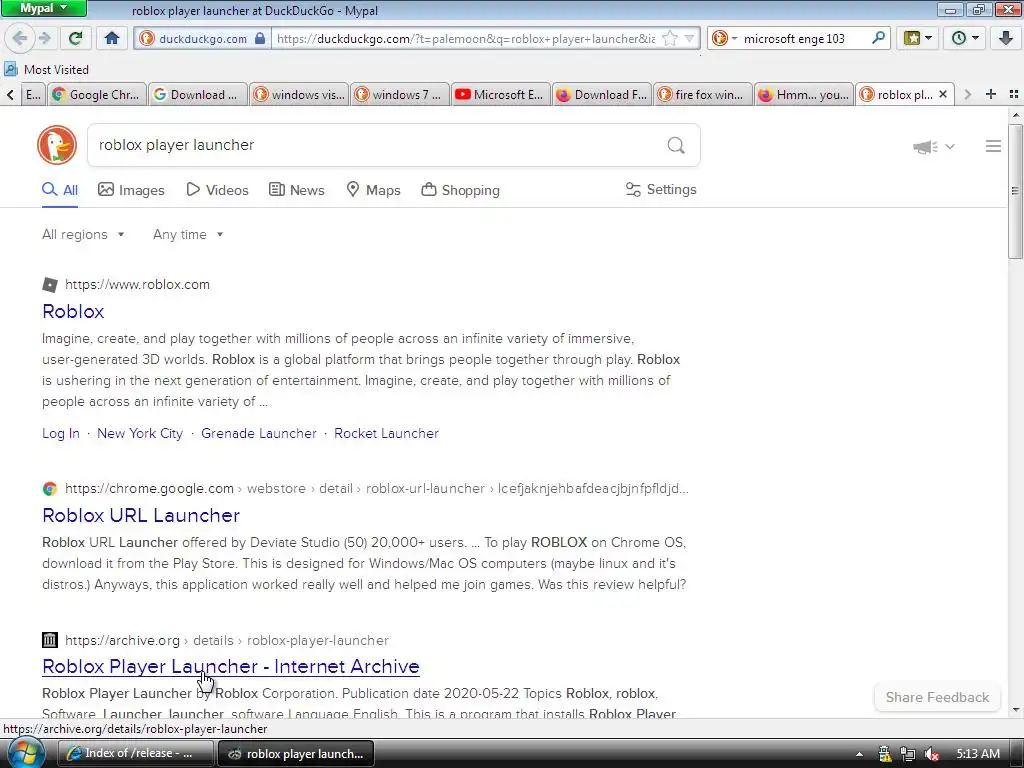Click the Most Visited bookmarks icon
The image size is (1024, 768).
tap(10, 69)
